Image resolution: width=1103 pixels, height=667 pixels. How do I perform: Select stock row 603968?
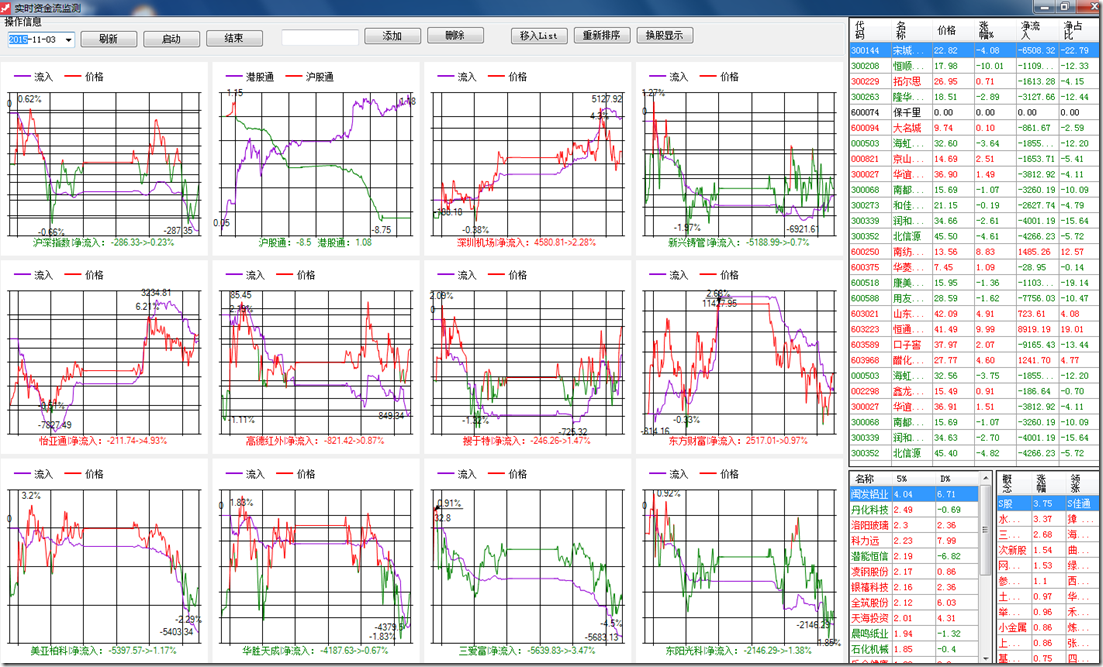pyautogui.click(x=974, y=360)
